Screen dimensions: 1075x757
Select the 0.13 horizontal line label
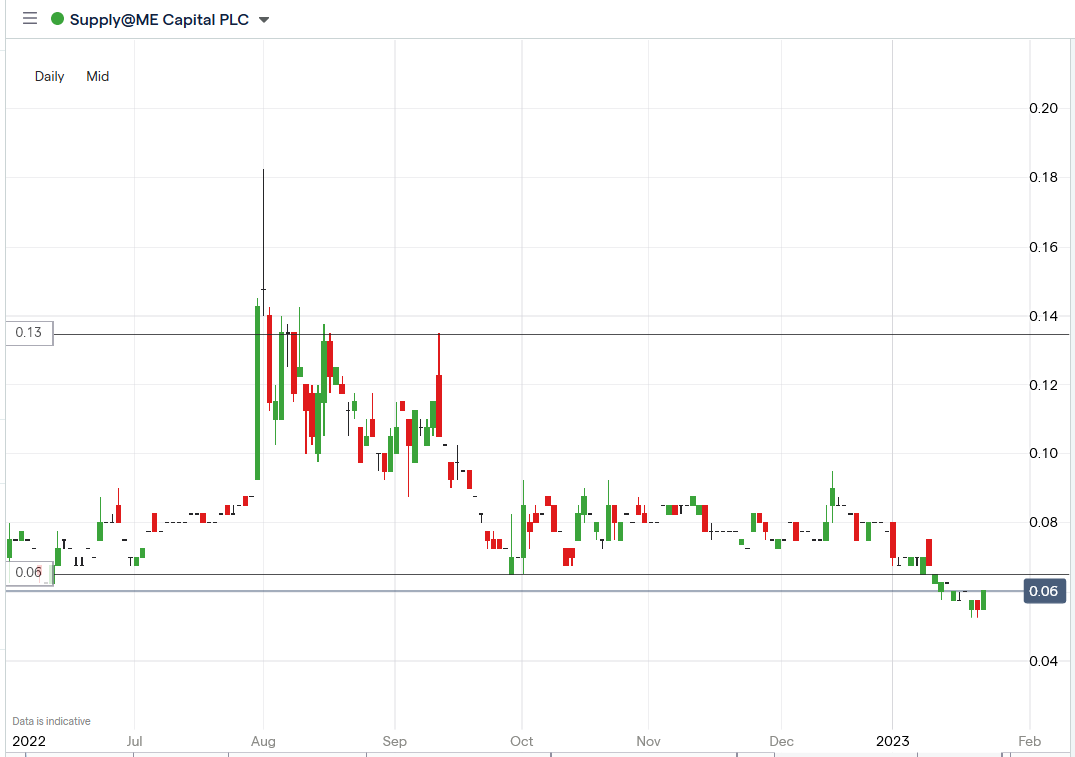tap(29, 333)
